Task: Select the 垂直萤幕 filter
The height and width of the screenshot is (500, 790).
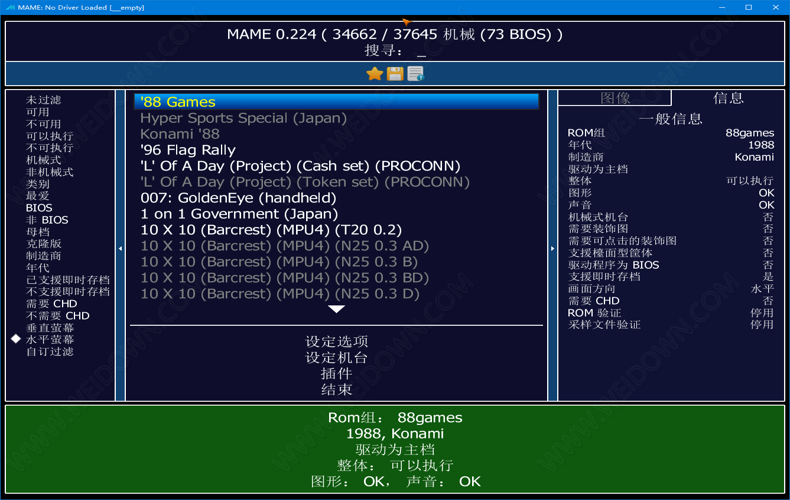Action: 50,328
